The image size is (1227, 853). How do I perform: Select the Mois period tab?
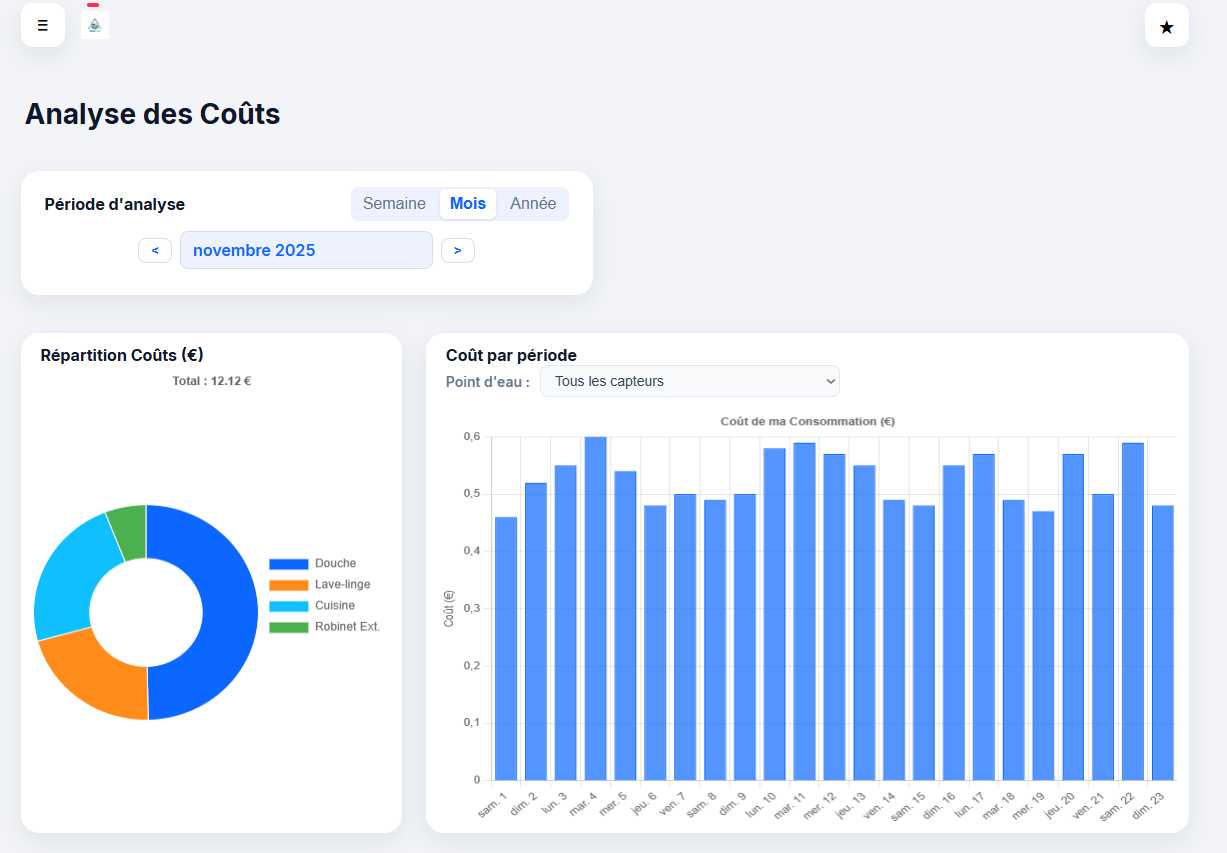(467, 204)
